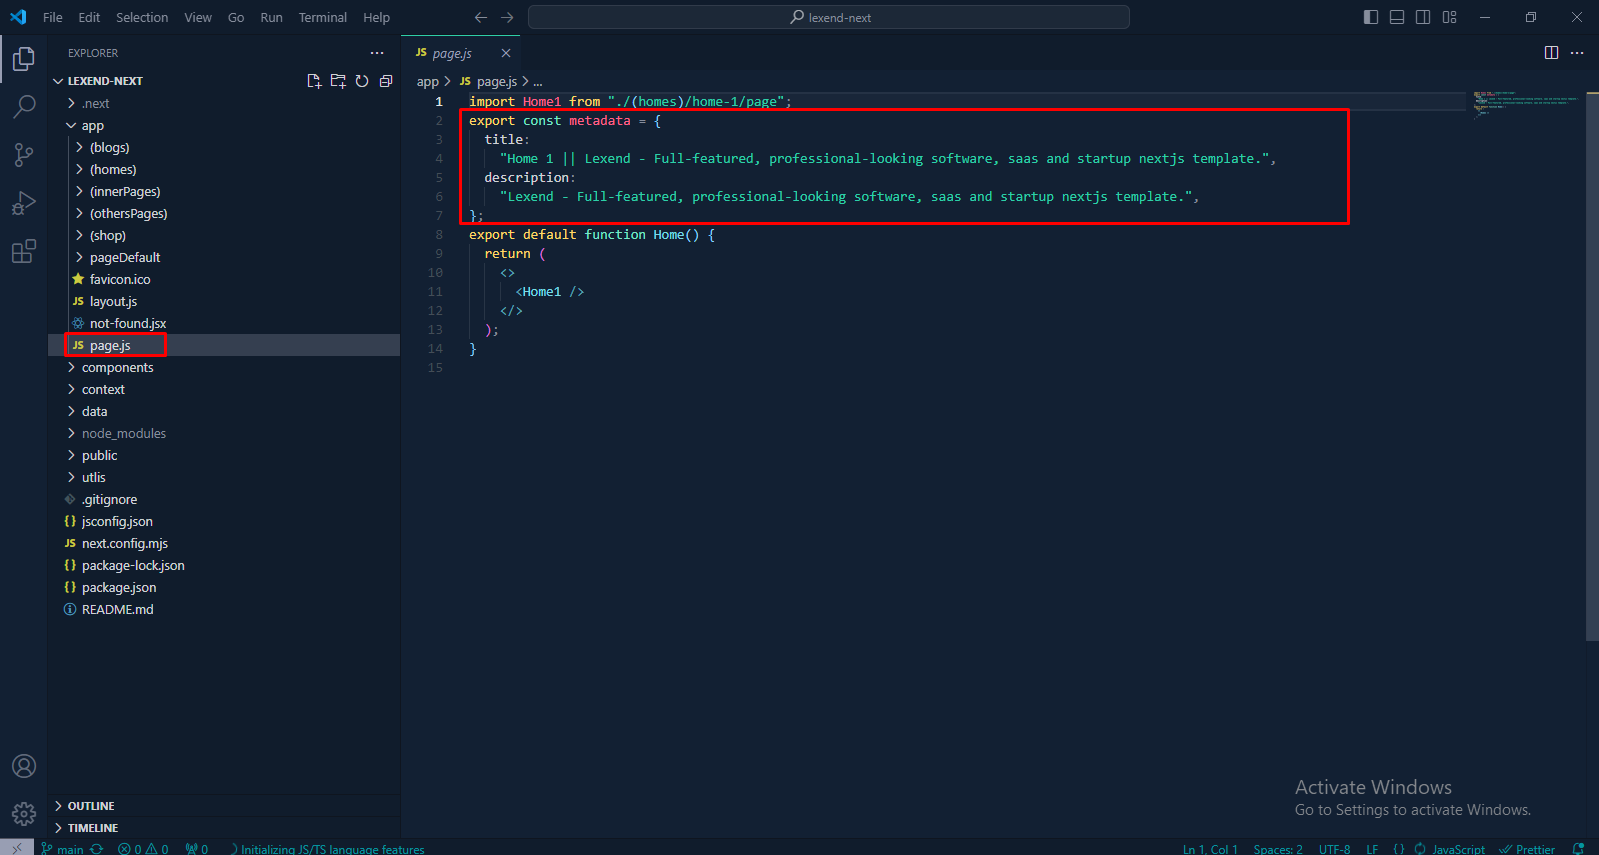Open Explorer views and more actions menu

[x=377, y=53]
